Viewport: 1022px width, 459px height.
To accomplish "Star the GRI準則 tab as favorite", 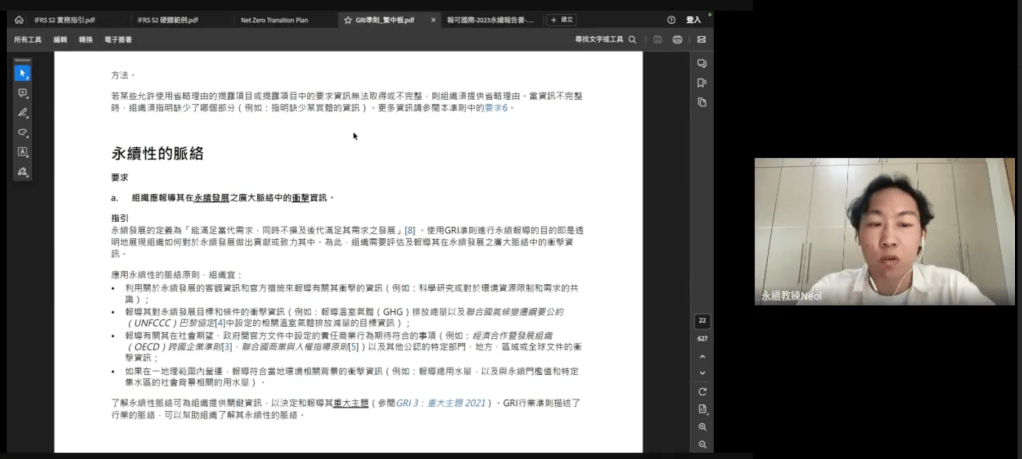I will tap(347, 19).
